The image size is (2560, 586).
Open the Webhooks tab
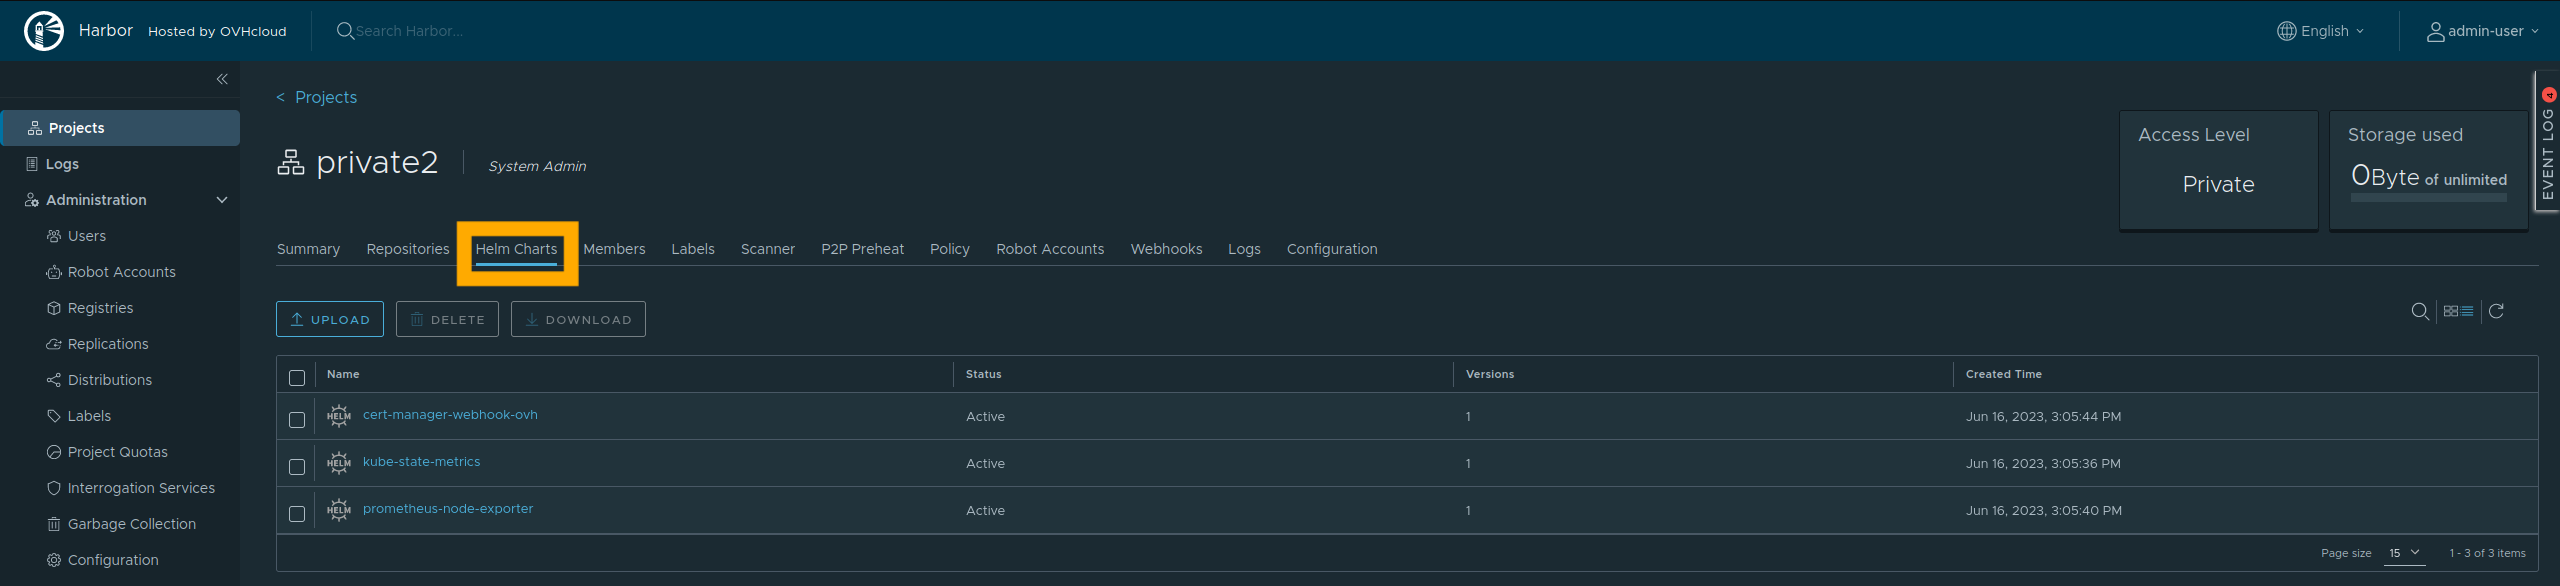coord(1166,249)
